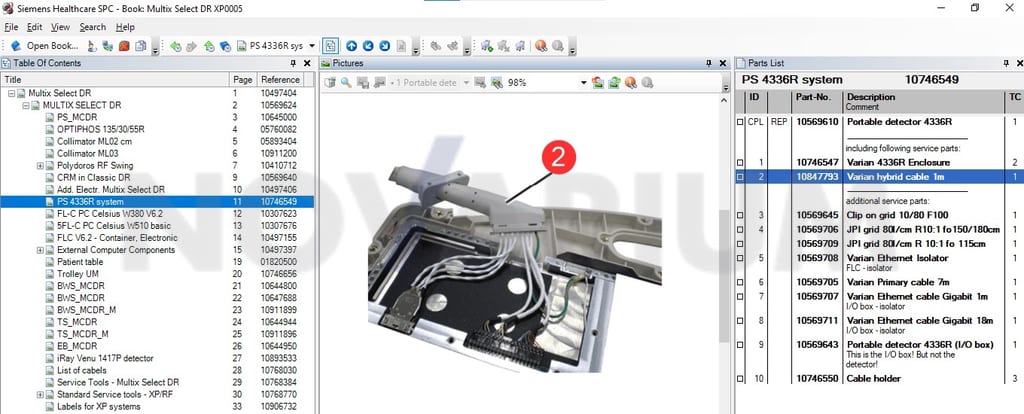Click the blue next page round icon

click(384, 46)
